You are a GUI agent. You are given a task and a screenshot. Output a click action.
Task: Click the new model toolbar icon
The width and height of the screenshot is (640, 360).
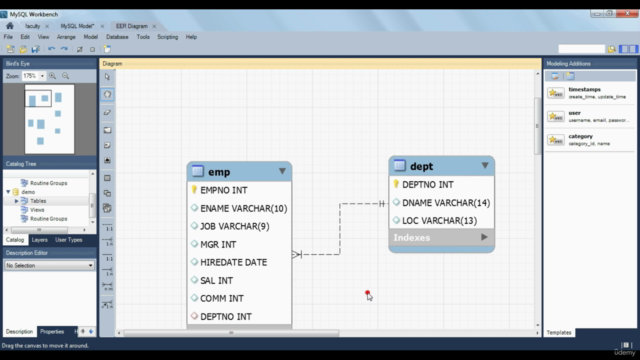(10, 49)
